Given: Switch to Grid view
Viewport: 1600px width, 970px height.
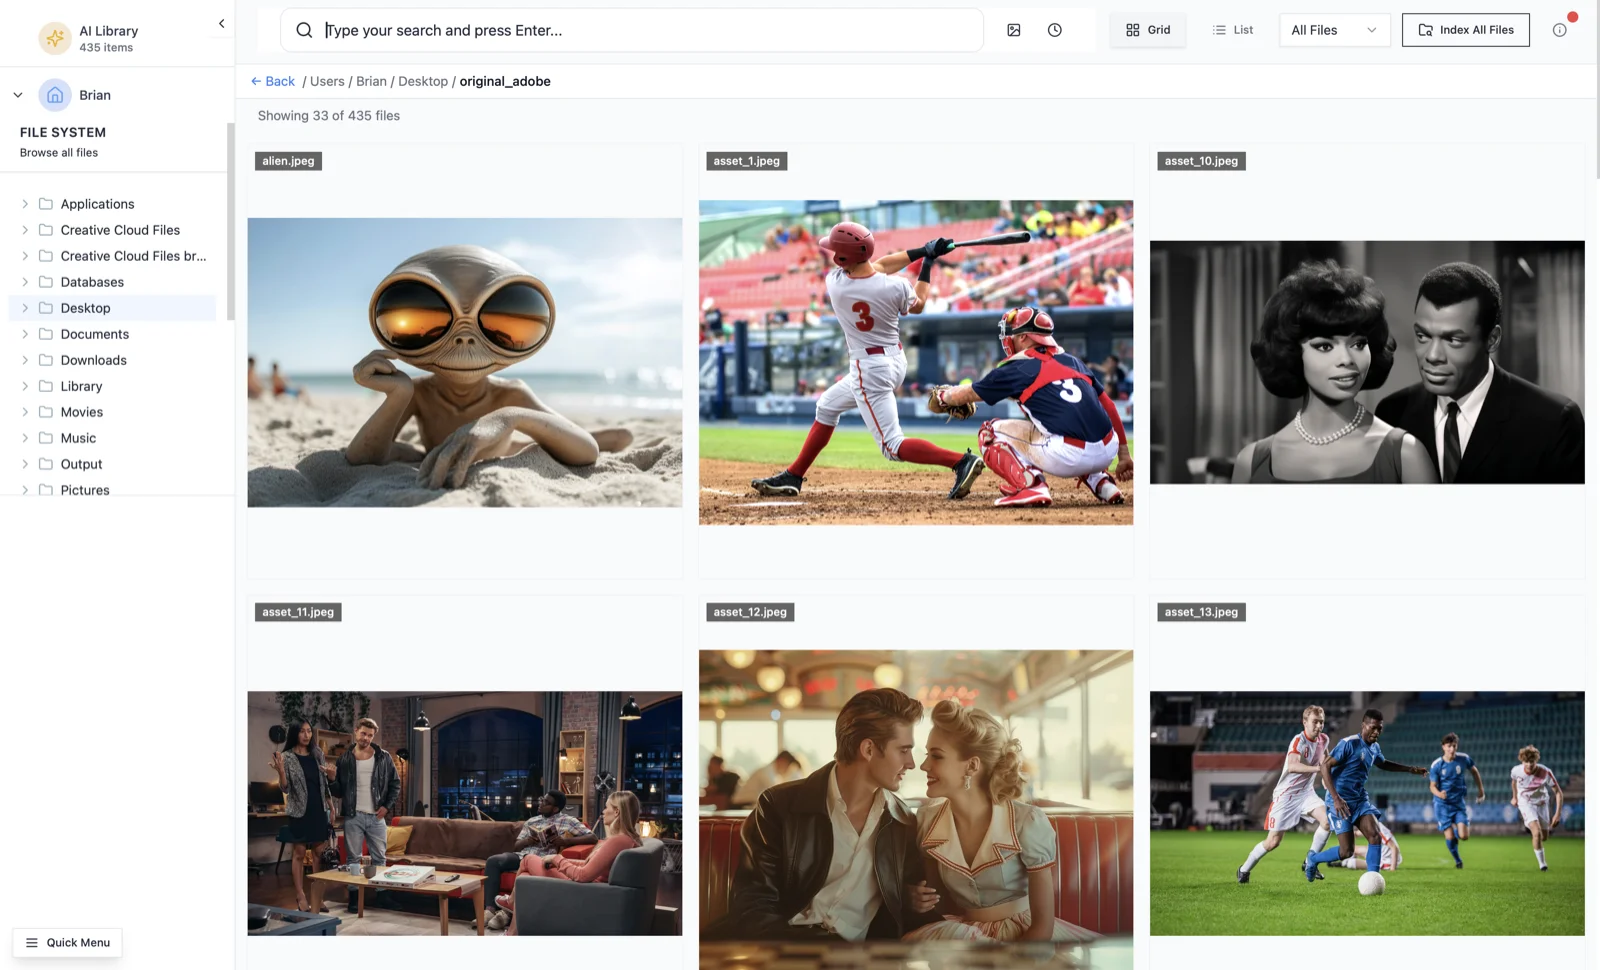Looking at the screenshot, I should click(1147, 30).
